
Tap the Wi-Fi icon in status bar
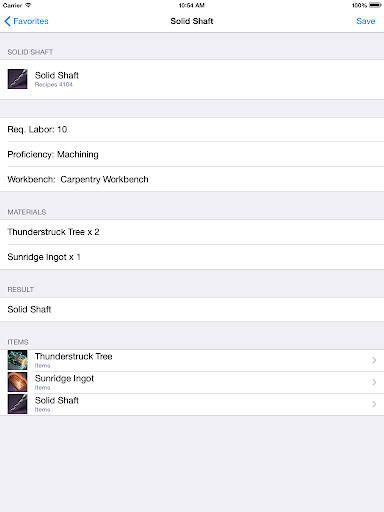point(28,5)
